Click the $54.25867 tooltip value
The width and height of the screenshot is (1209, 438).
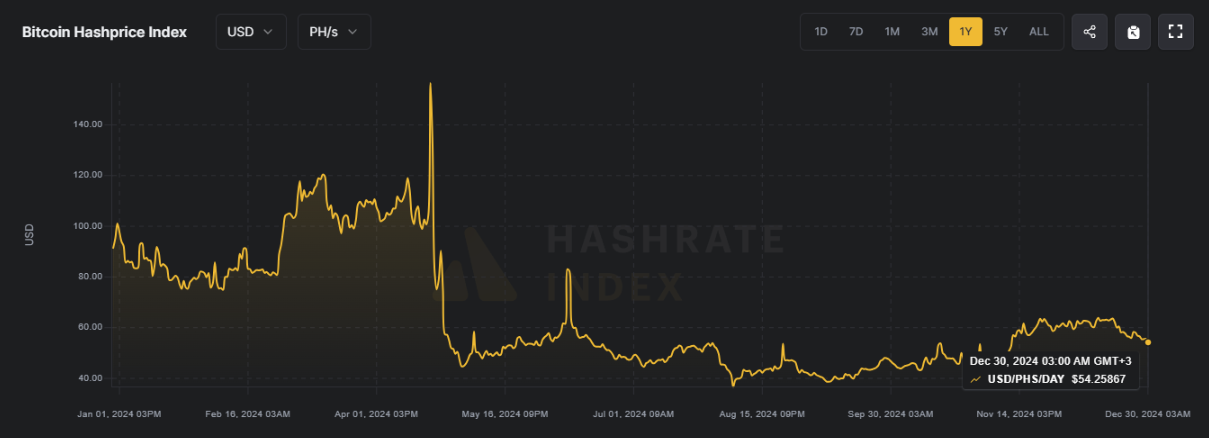1101,379
